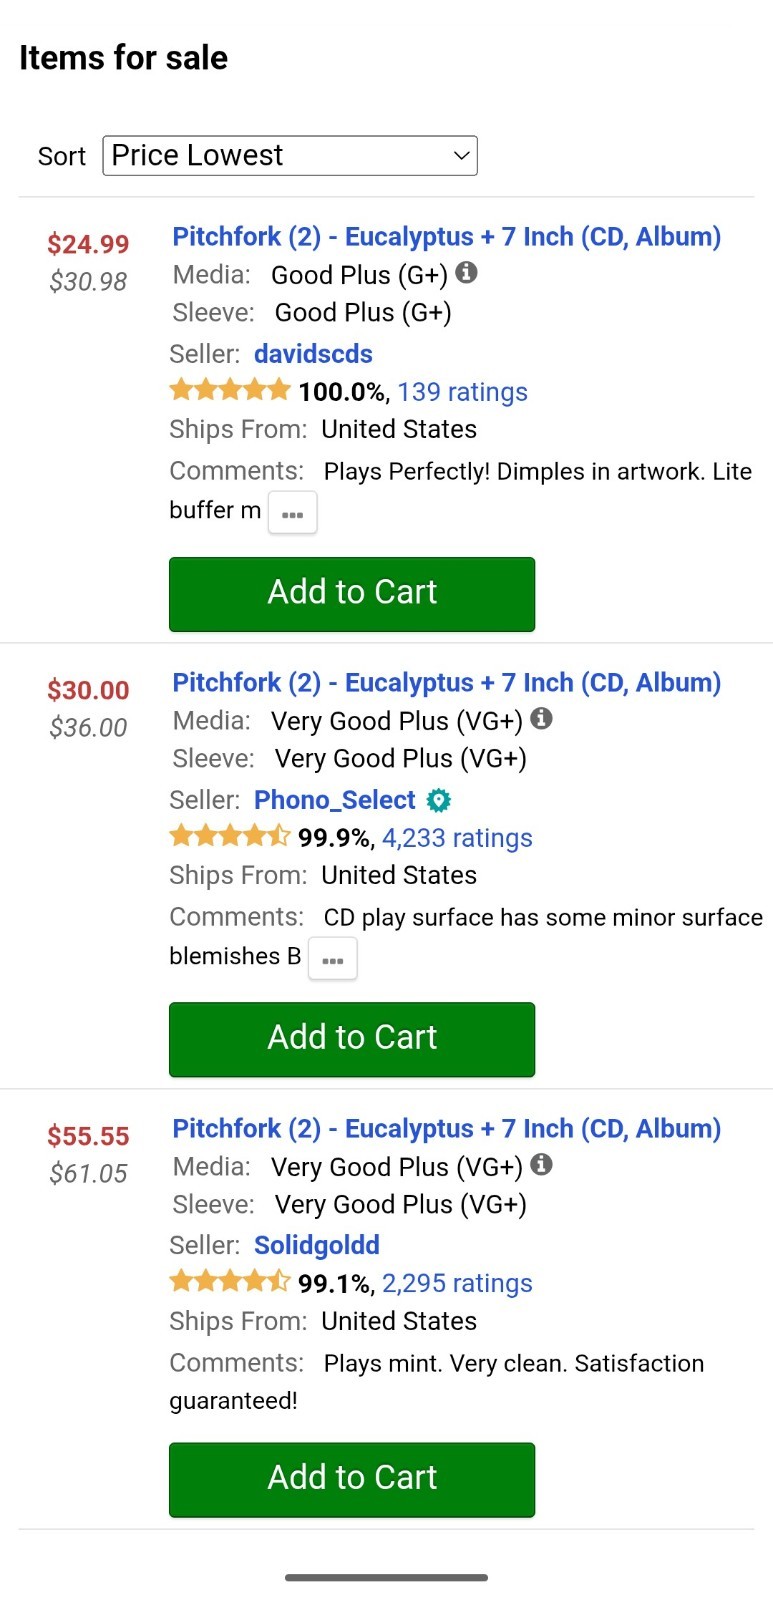Expand truncated comments on Phono_Select listing
This screenshot has width=773, height=1600.
pos(333,959)
